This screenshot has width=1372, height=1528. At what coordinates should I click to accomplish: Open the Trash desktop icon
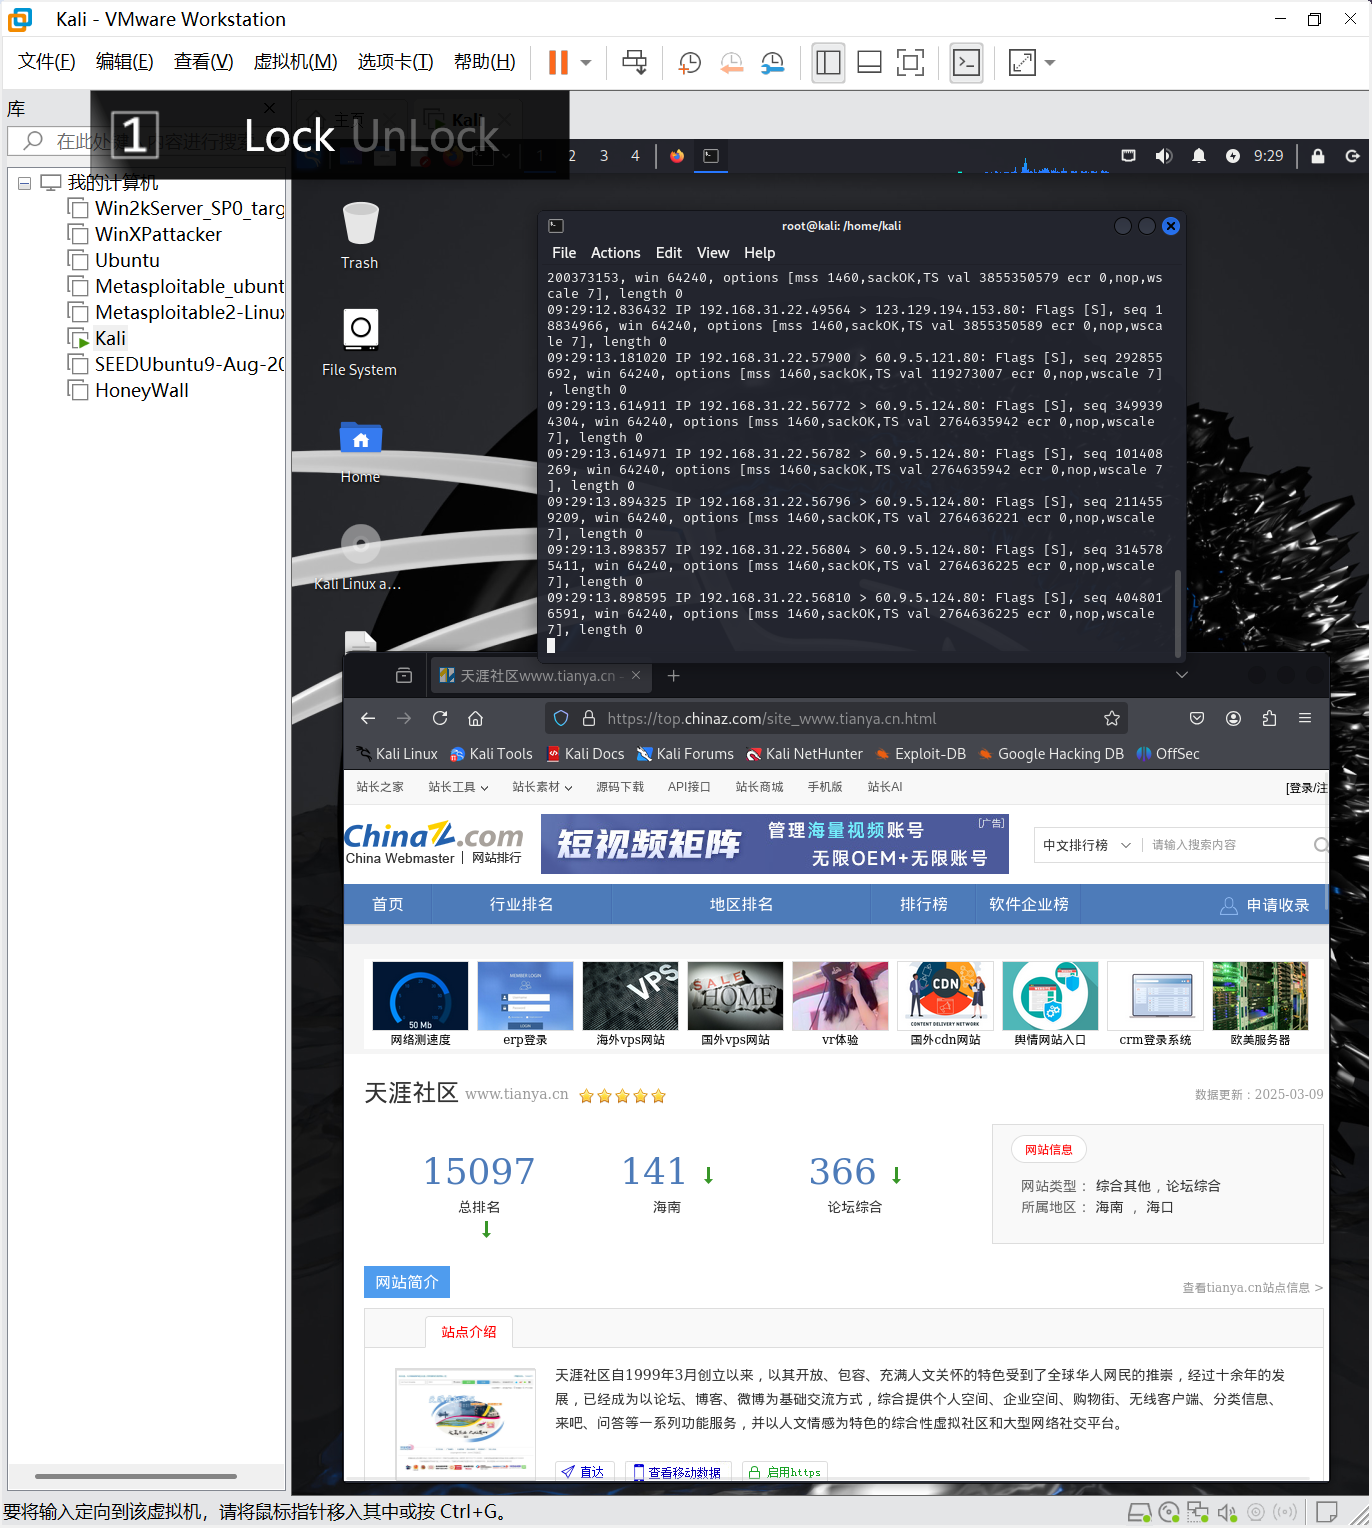[x=360, y=235]
